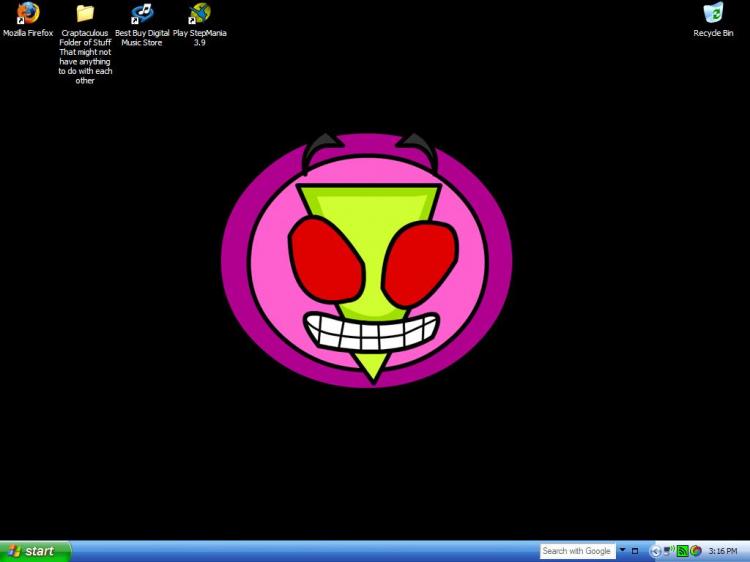Click the wireless network tray icon
Viewport: 750px width, 562px height.
669,551
